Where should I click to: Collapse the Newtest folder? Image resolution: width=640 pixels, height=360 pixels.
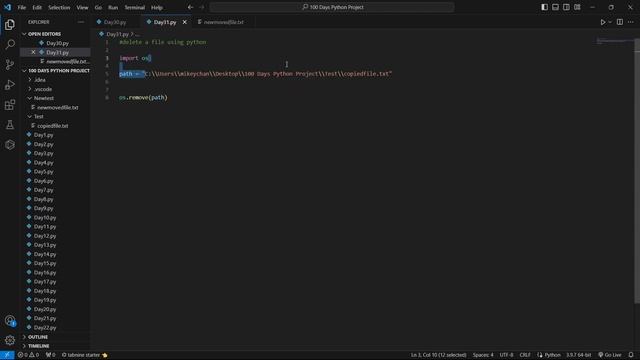[44, 98]
